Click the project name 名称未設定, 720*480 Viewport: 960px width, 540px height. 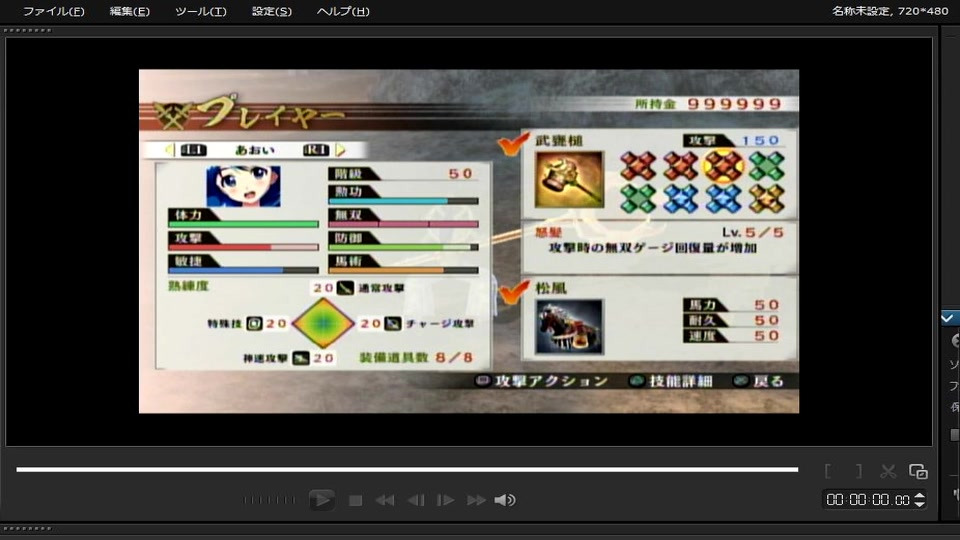tap(890, 10)
